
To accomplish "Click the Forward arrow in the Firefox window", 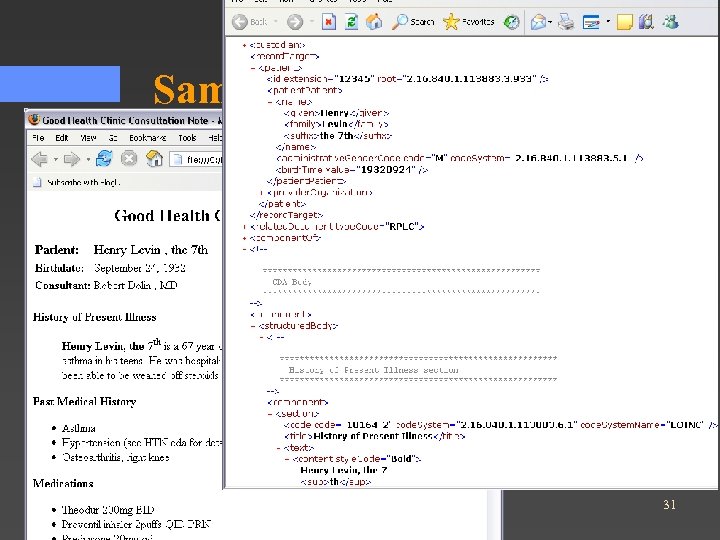I will click(72, 159).
